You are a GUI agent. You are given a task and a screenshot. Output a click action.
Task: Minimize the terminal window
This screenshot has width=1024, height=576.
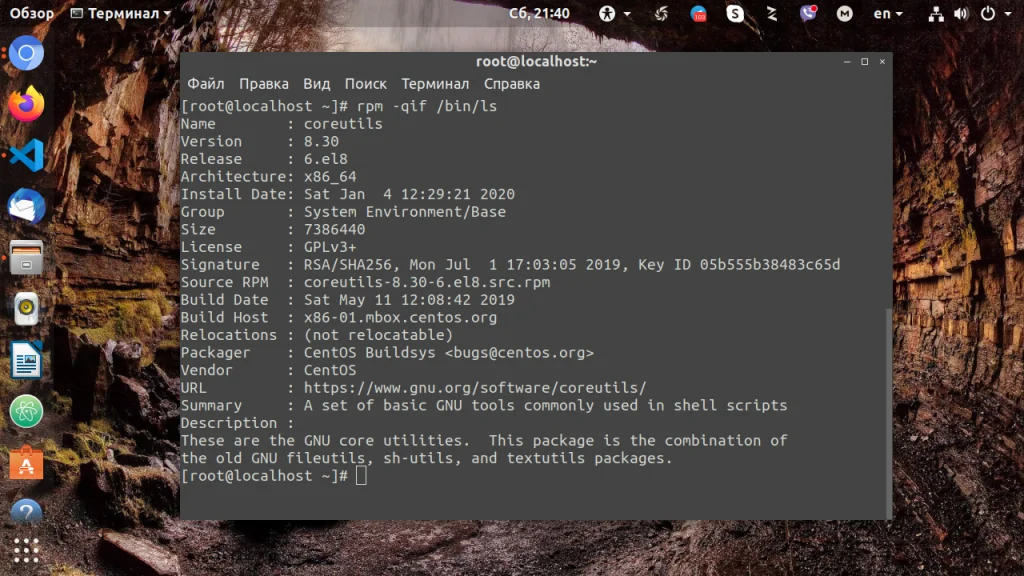point(847,61)
